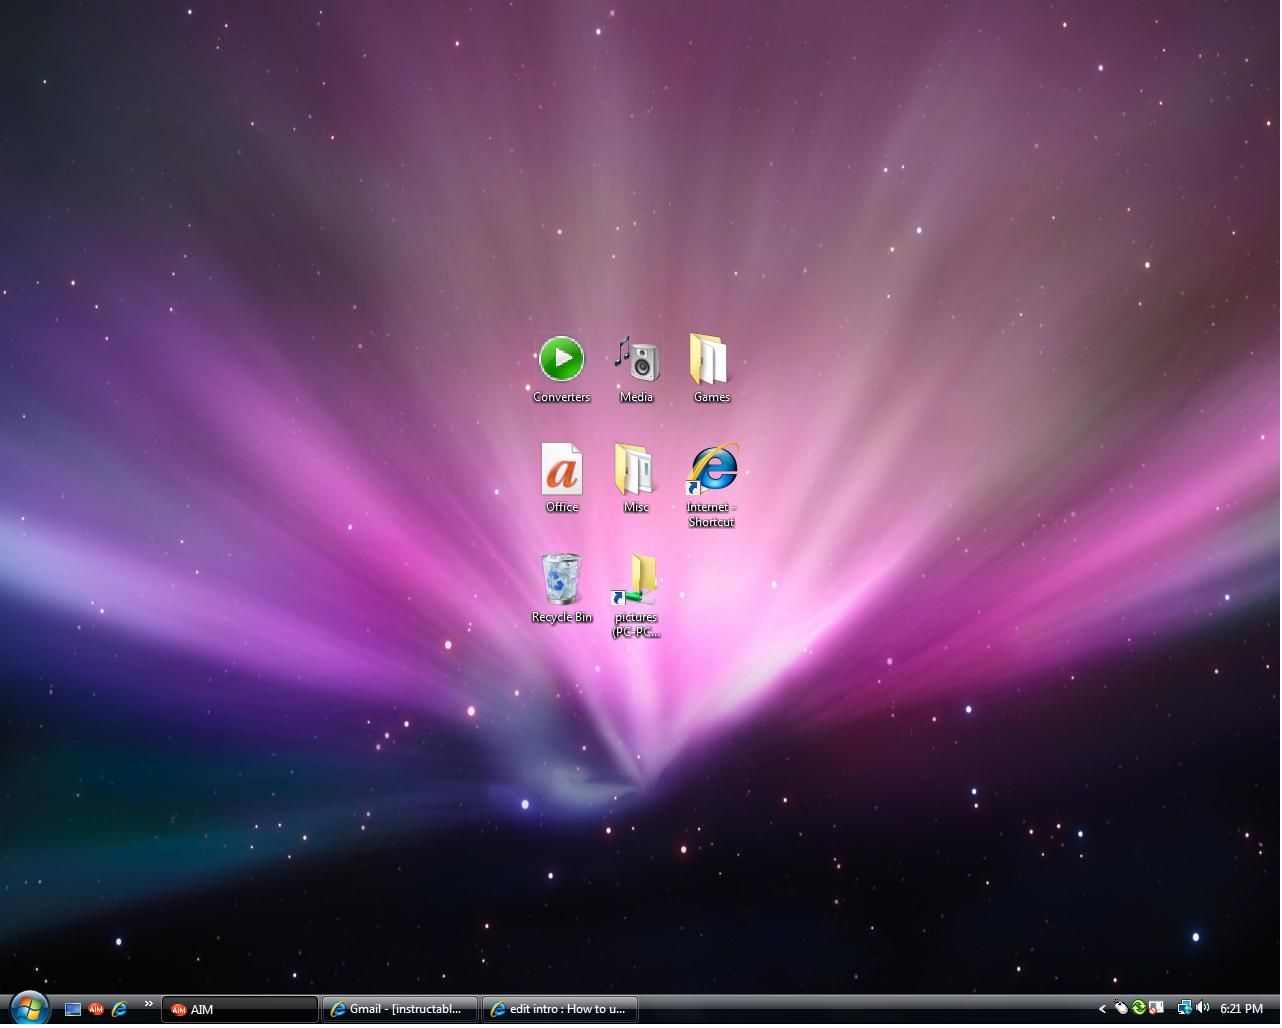Open the volume control from the system tray
The height and width of the screenshot is (1028, 1282).
point(1204,1008)
